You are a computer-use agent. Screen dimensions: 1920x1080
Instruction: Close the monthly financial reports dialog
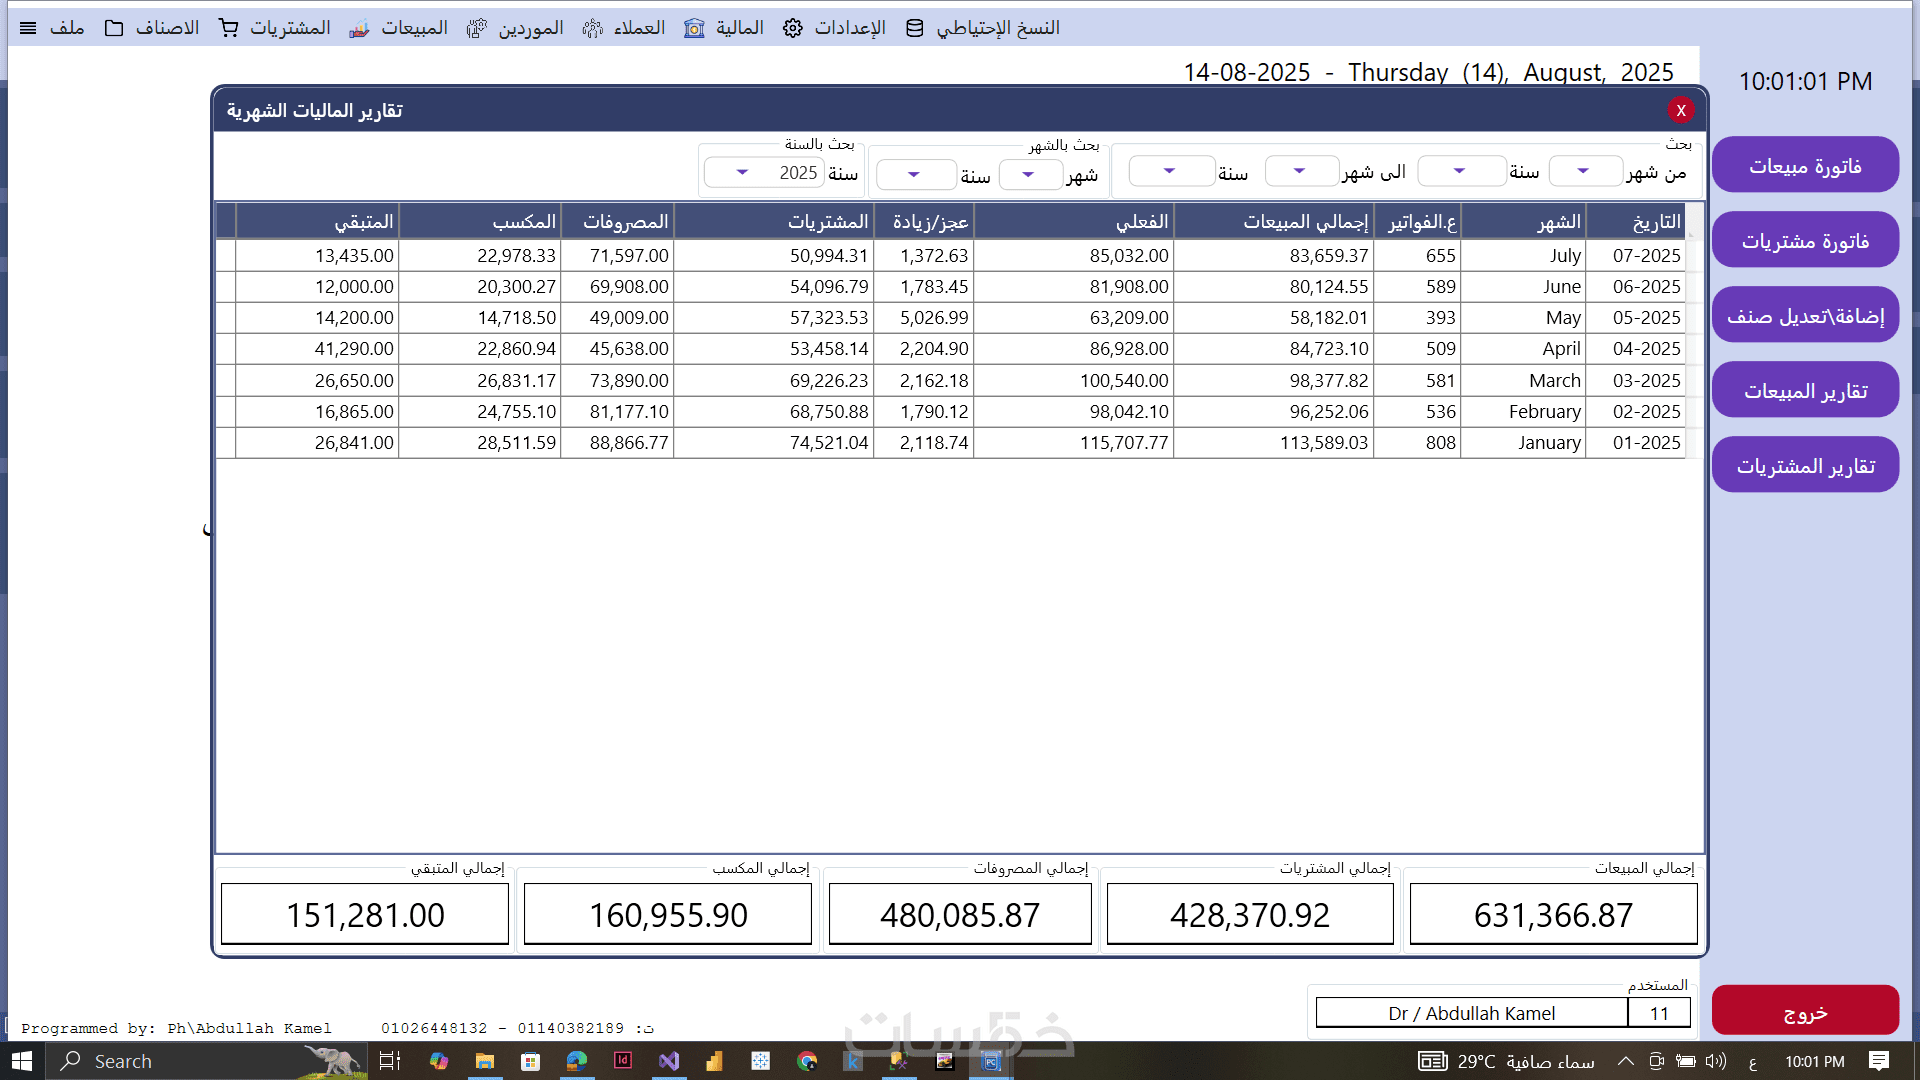(x=1680, y=110)
